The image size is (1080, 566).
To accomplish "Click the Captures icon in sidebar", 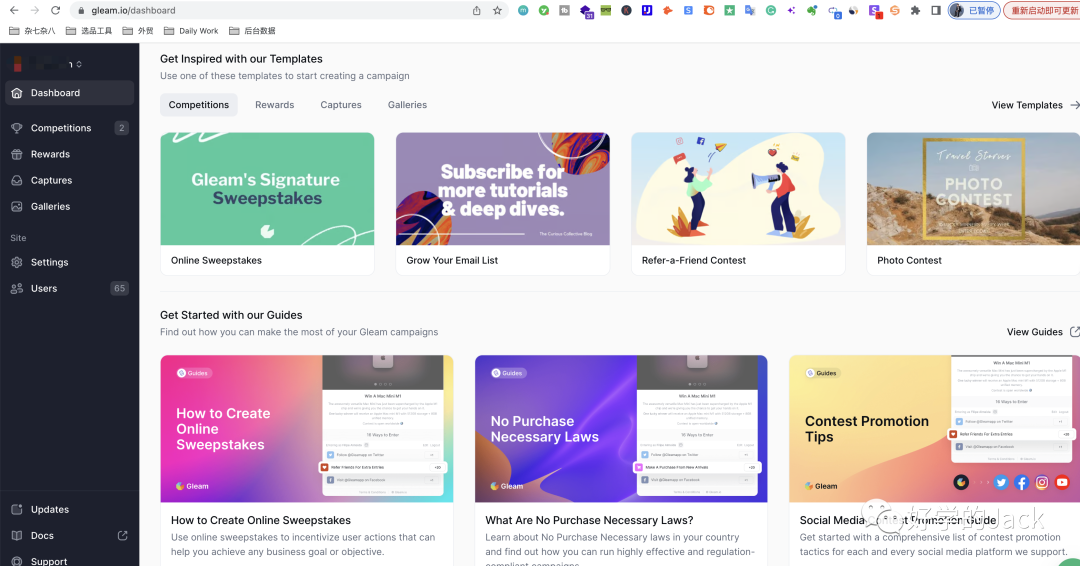I will 17,180.
